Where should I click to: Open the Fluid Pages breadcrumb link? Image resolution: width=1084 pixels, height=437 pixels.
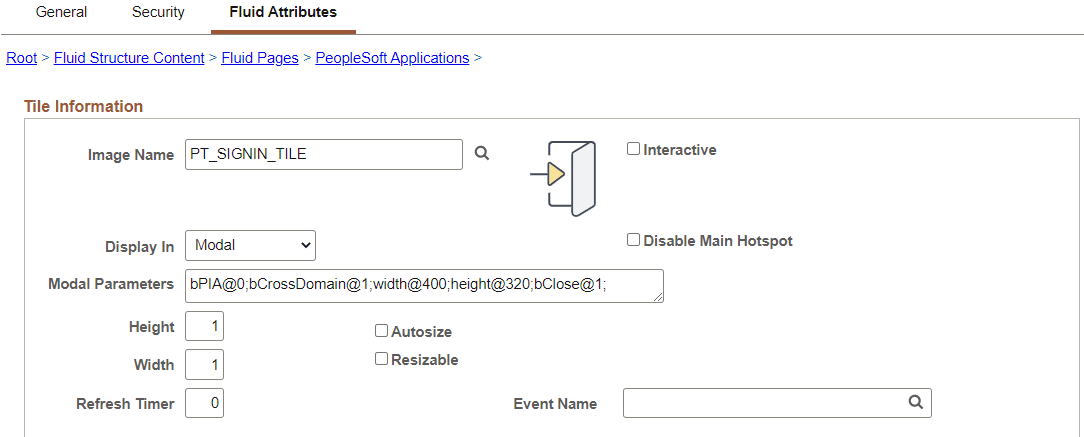tap(260, 58)
